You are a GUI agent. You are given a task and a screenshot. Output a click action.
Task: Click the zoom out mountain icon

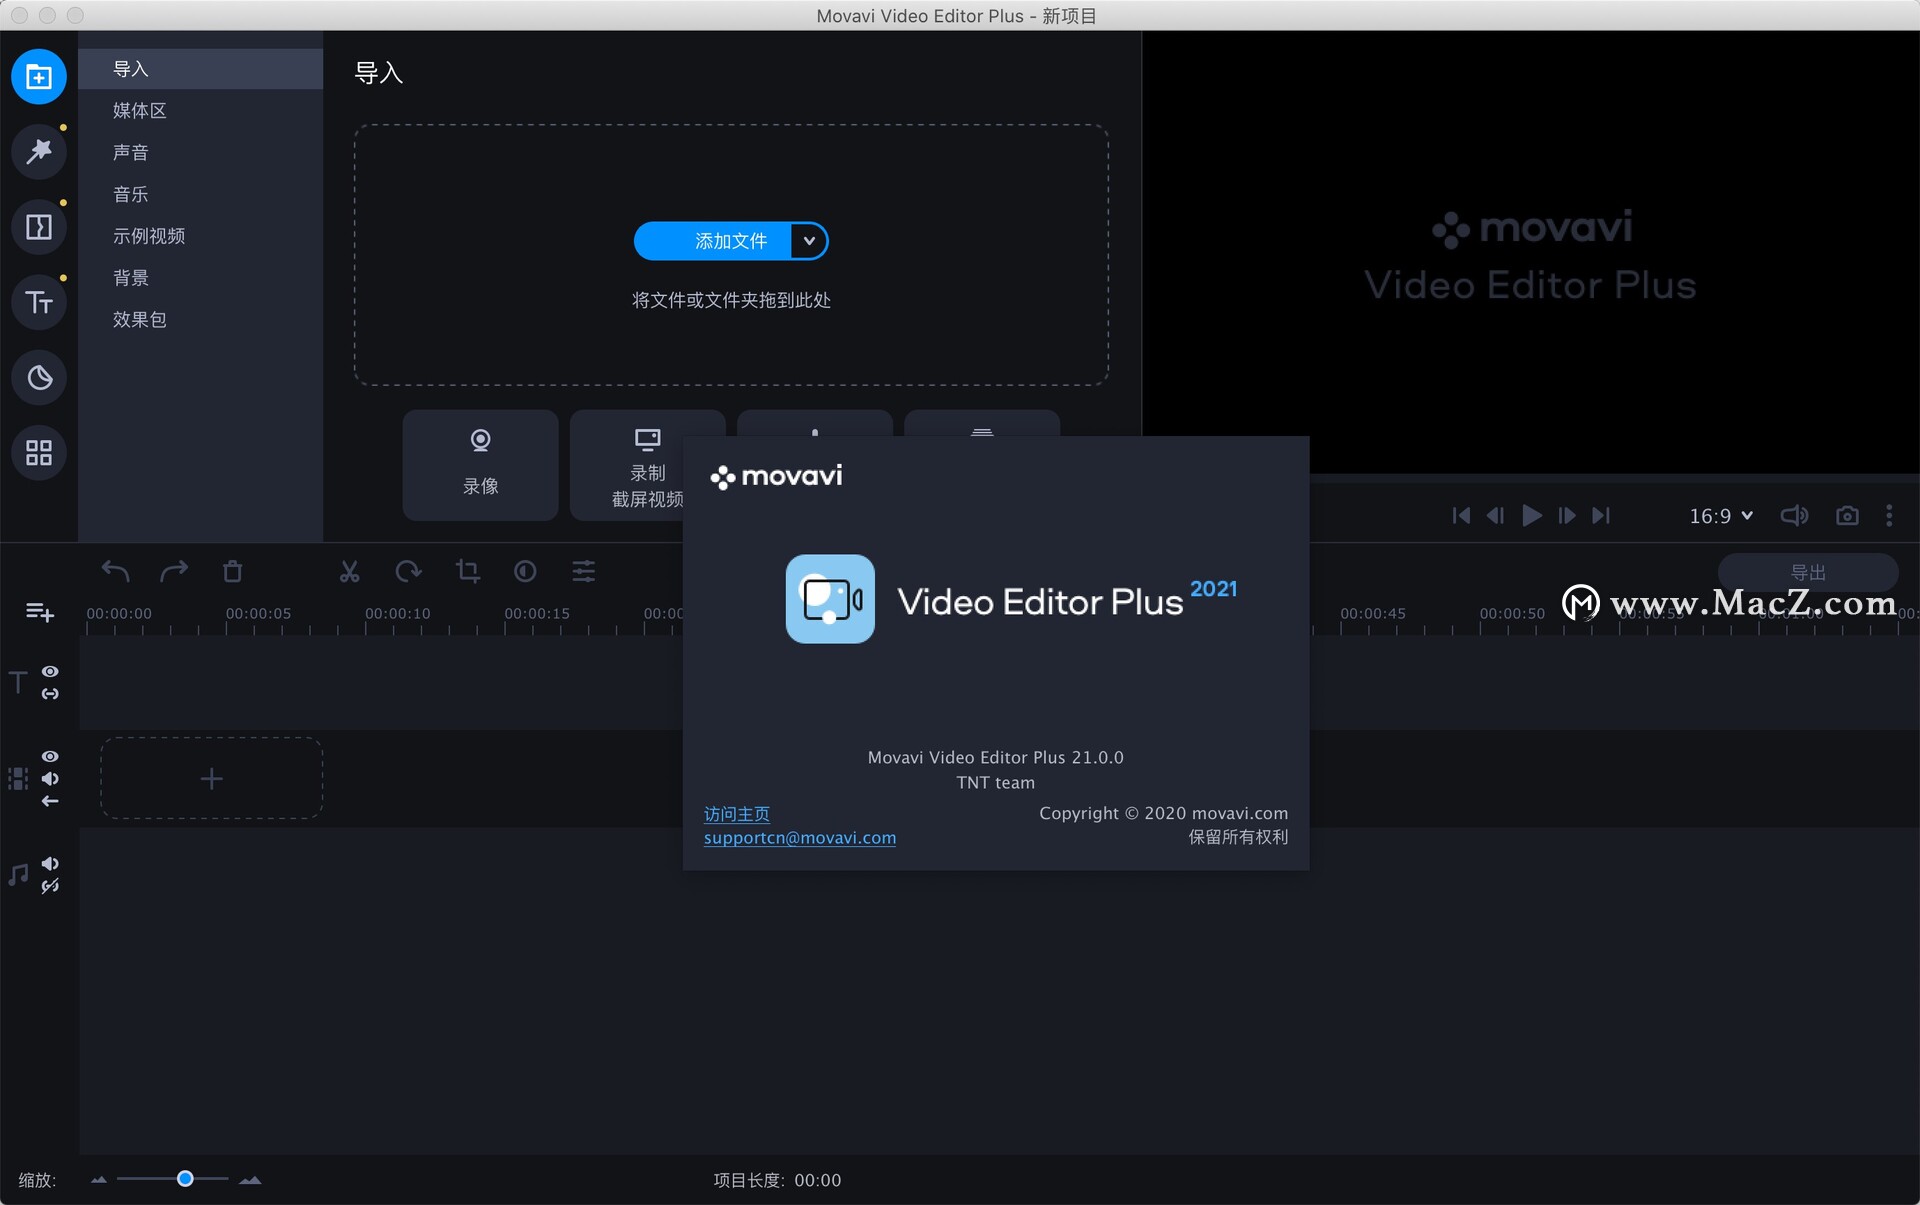point(98,1180)
